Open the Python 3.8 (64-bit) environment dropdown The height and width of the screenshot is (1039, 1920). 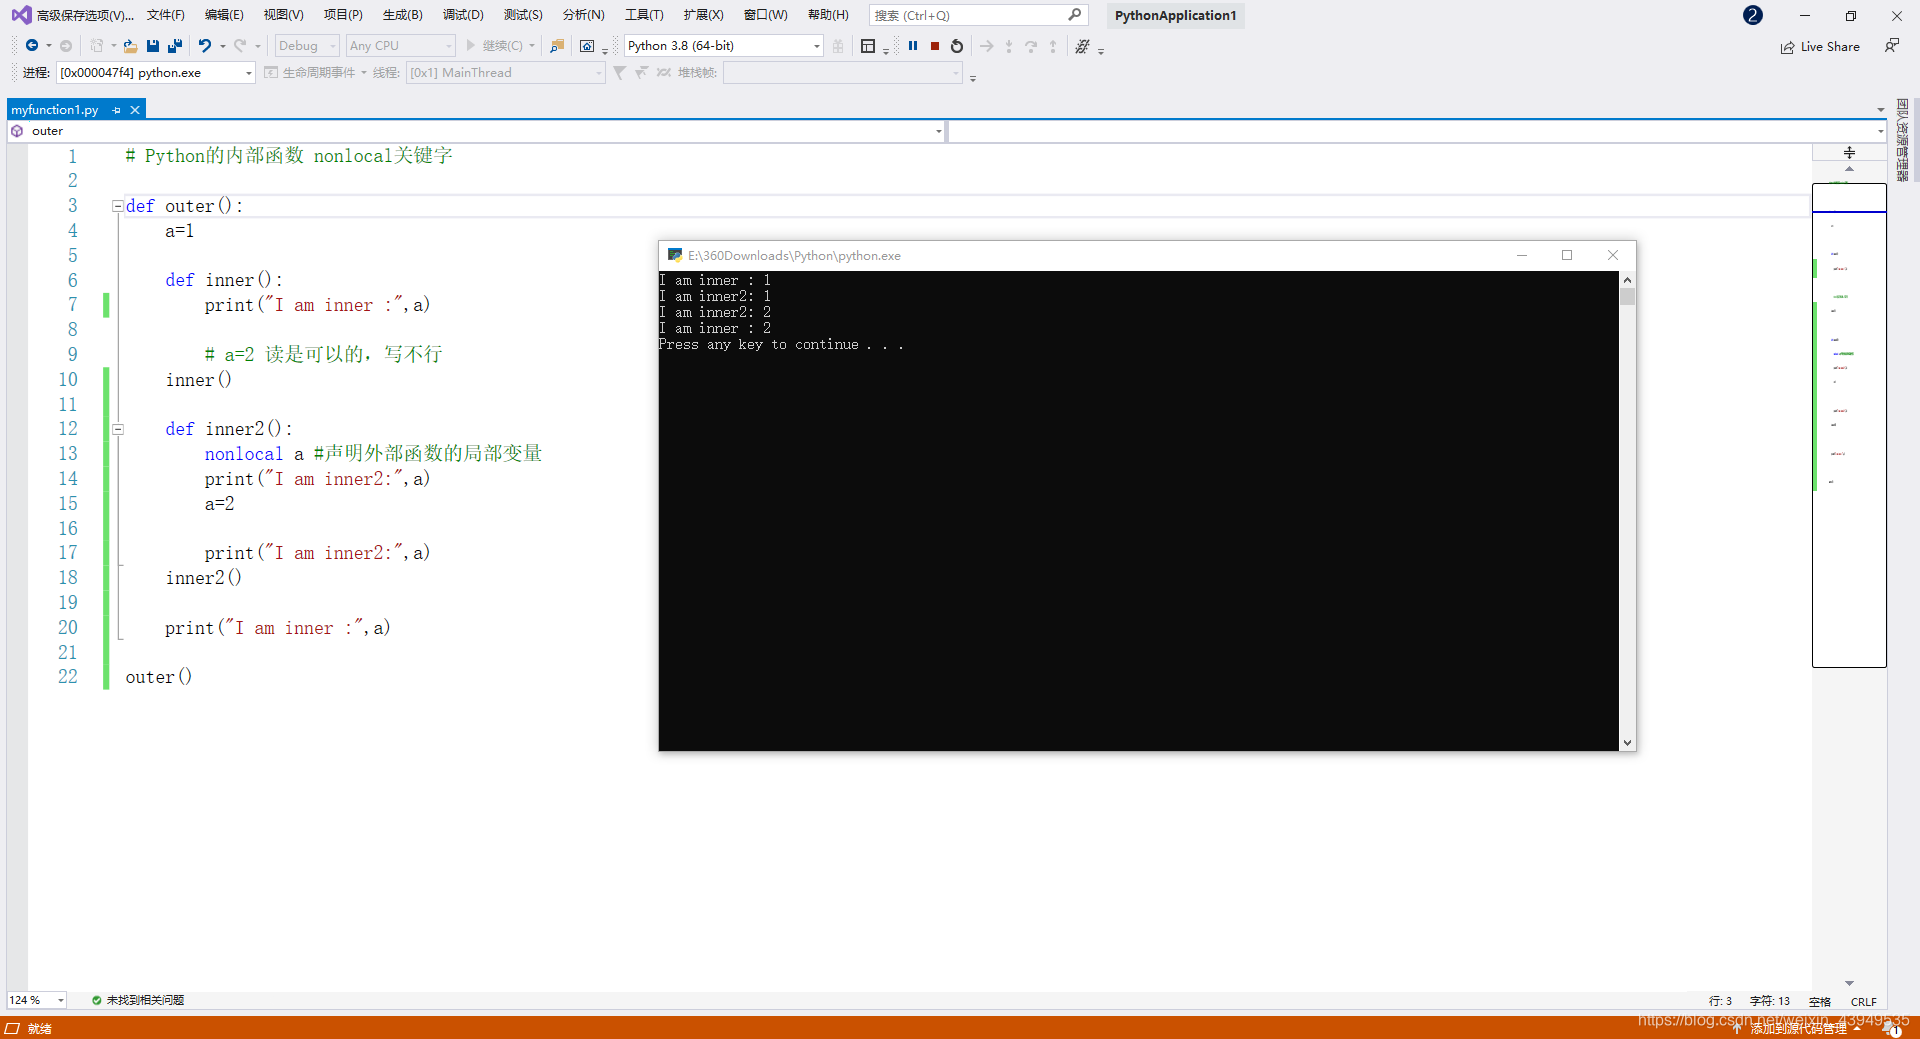[x=724, y=46]
